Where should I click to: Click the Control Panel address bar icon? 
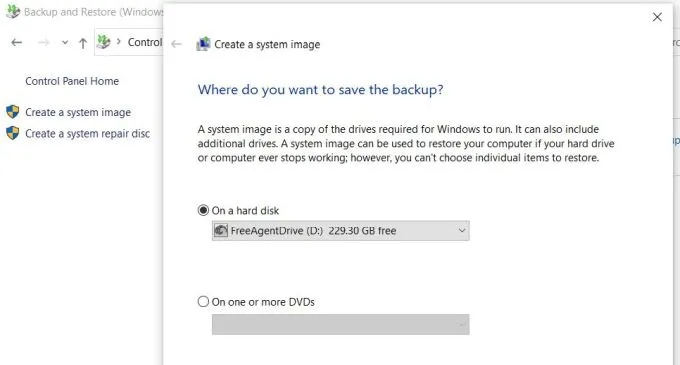pyautogui.click(x=104, y=42)
